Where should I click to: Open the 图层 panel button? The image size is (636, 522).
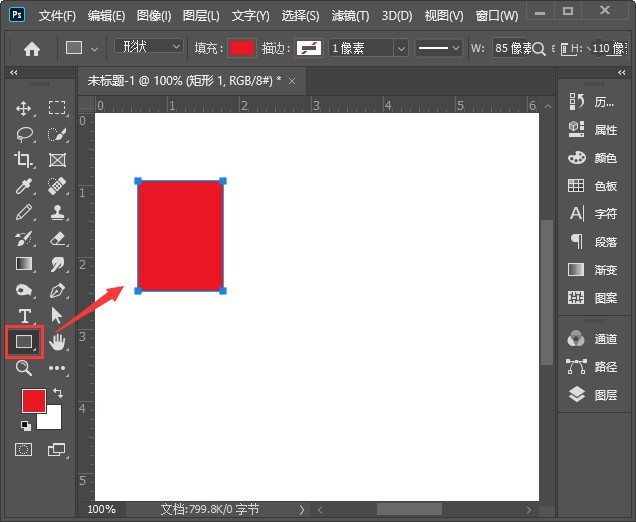pyautogui.click(x=594, y=395)
